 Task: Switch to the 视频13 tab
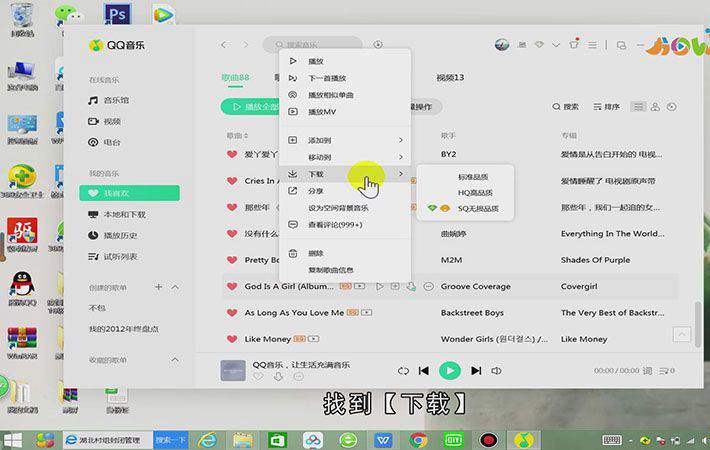click(450, 77)
